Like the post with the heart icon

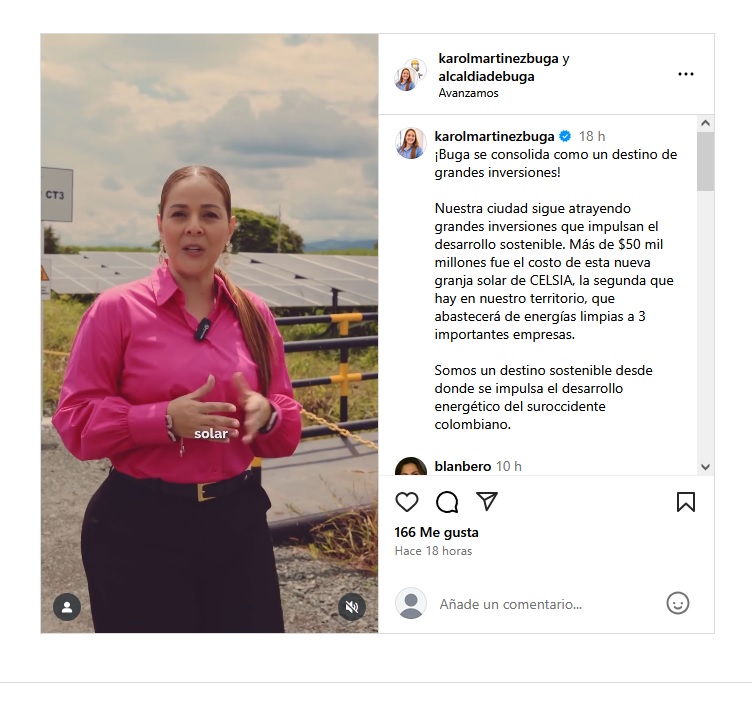(x=407, y=502)
